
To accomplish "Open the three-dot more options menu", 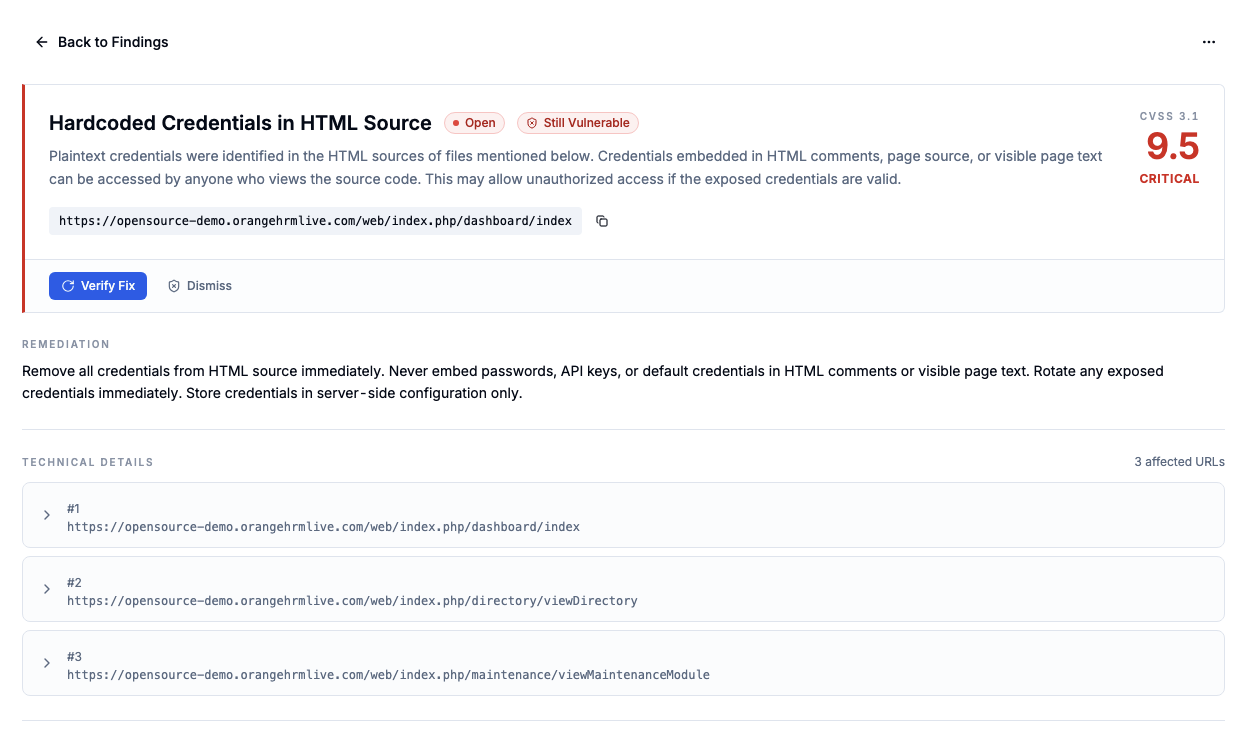I will click(x=1209, y=42).
